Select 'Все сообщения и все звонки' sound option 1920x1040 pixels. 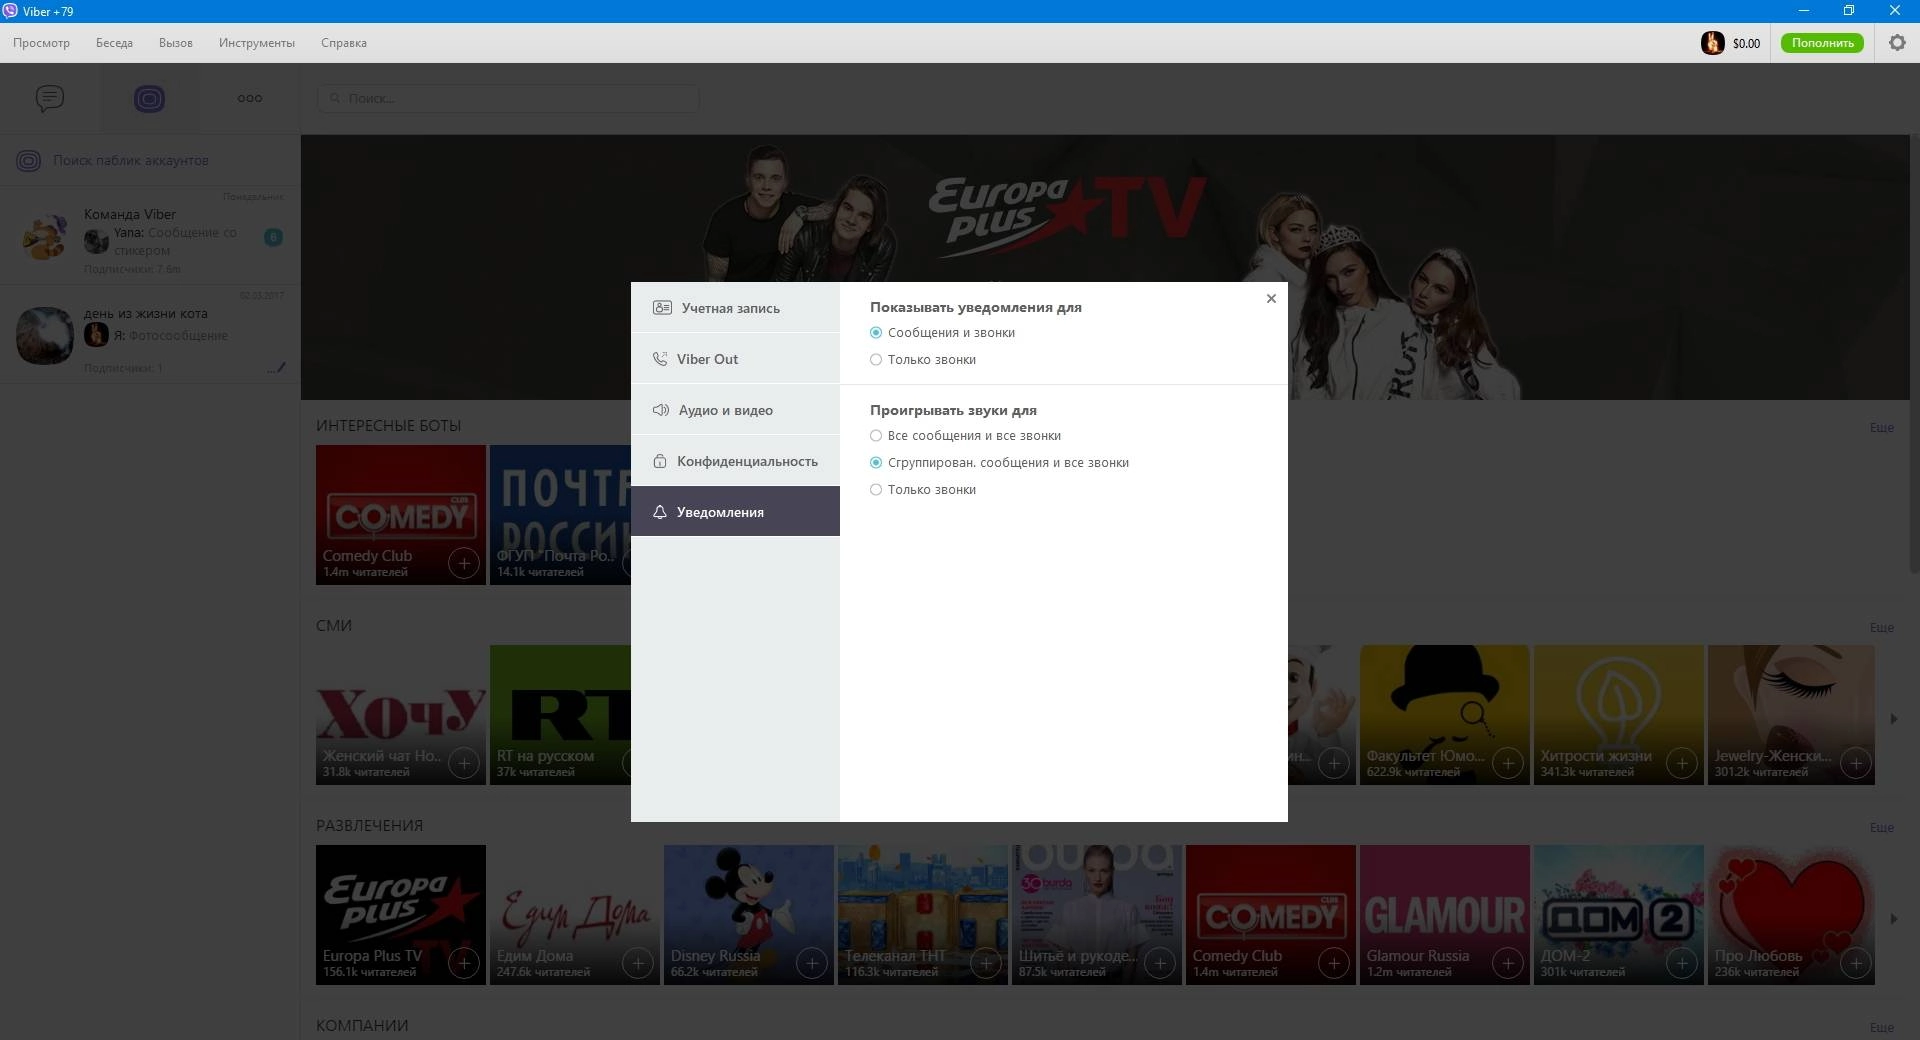pyautogui.click(x=876, y=436)
